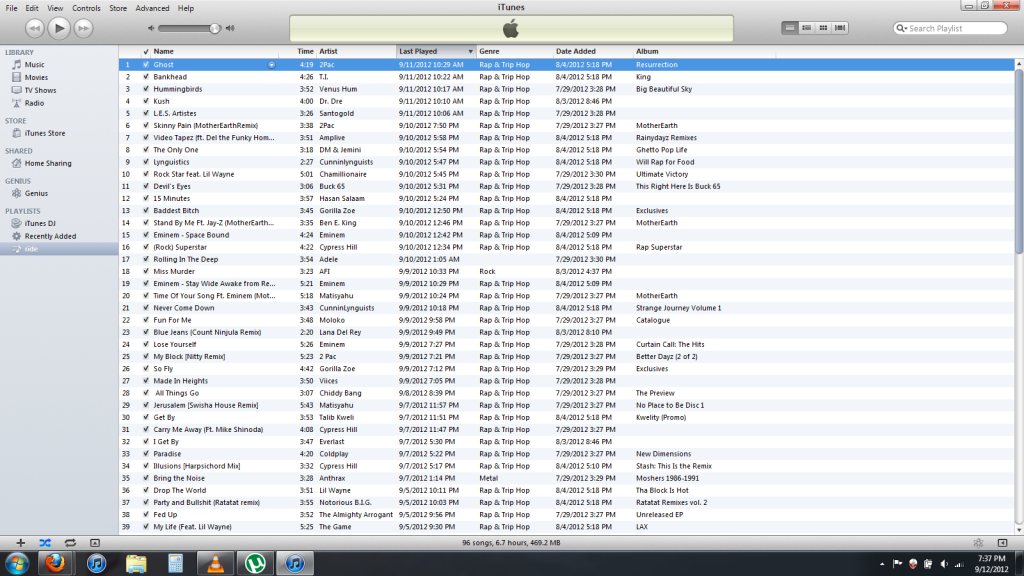This screenshot has height=576, width=1024.
Task: Open the Controls menu
Action: 86,8
